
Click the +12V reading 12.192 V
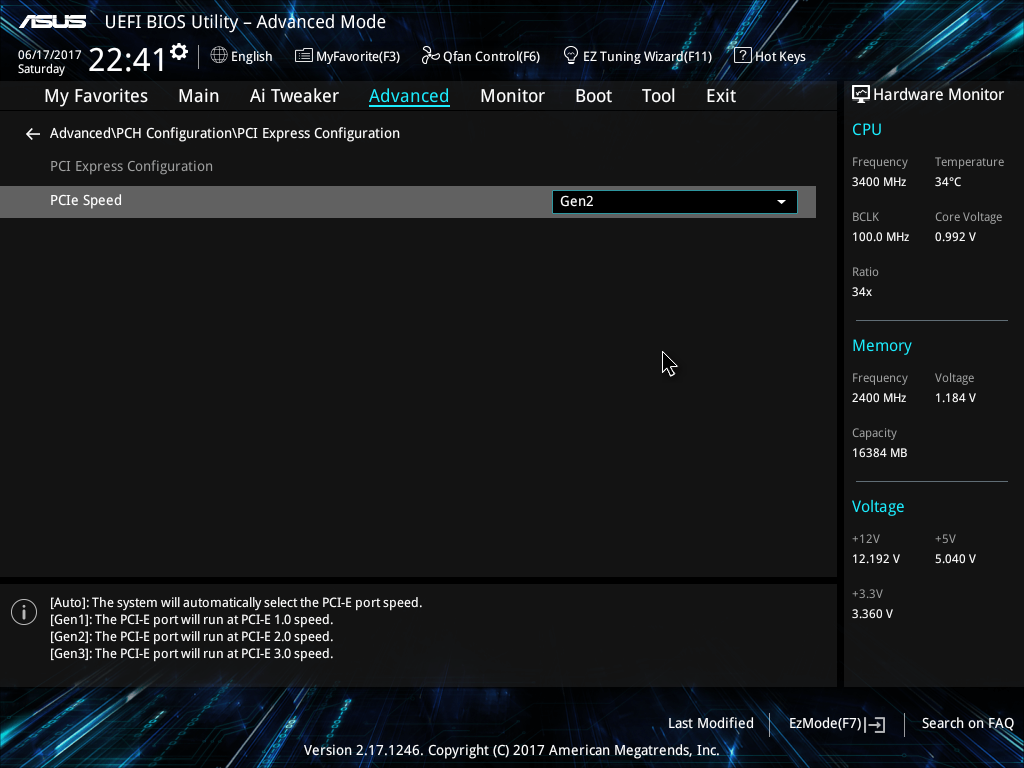[876, 559]
